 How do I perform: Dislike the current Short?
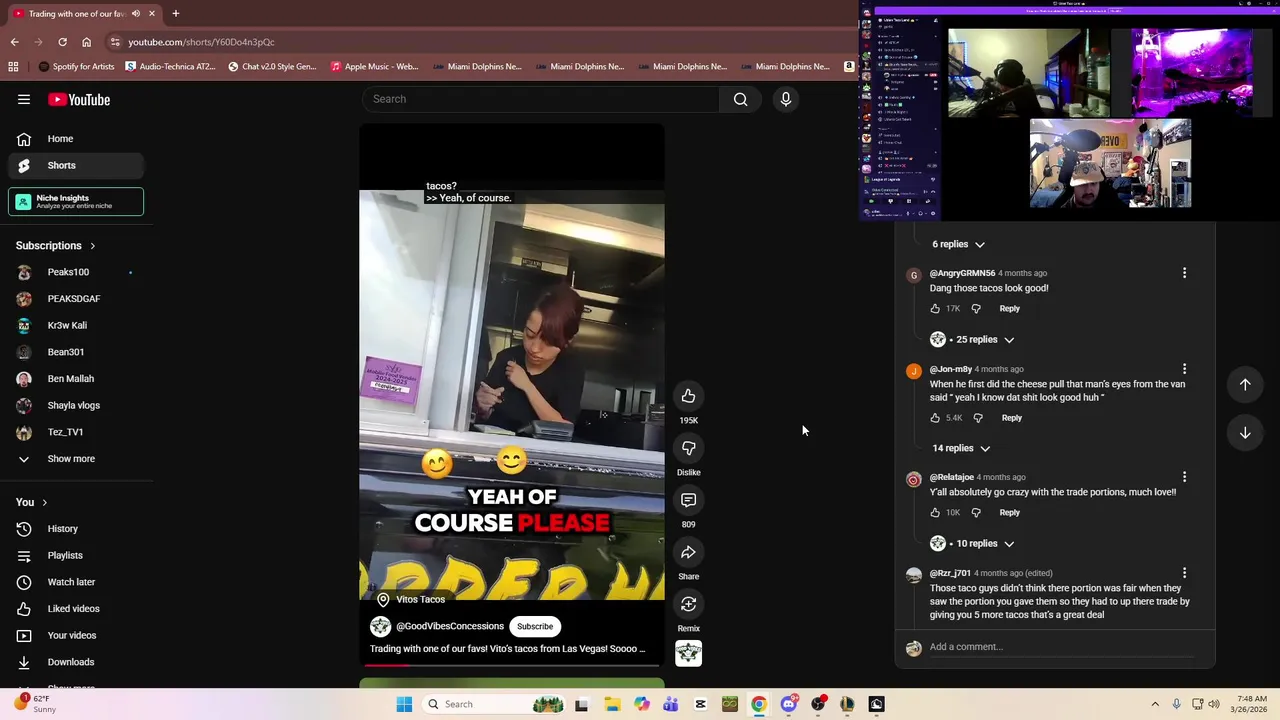(x=688, y=448)
